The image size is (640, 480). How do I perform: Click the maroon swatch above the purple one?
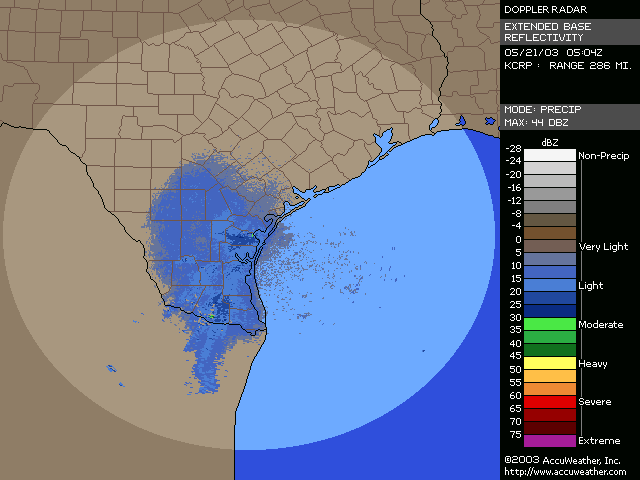[x=550, y=428]
